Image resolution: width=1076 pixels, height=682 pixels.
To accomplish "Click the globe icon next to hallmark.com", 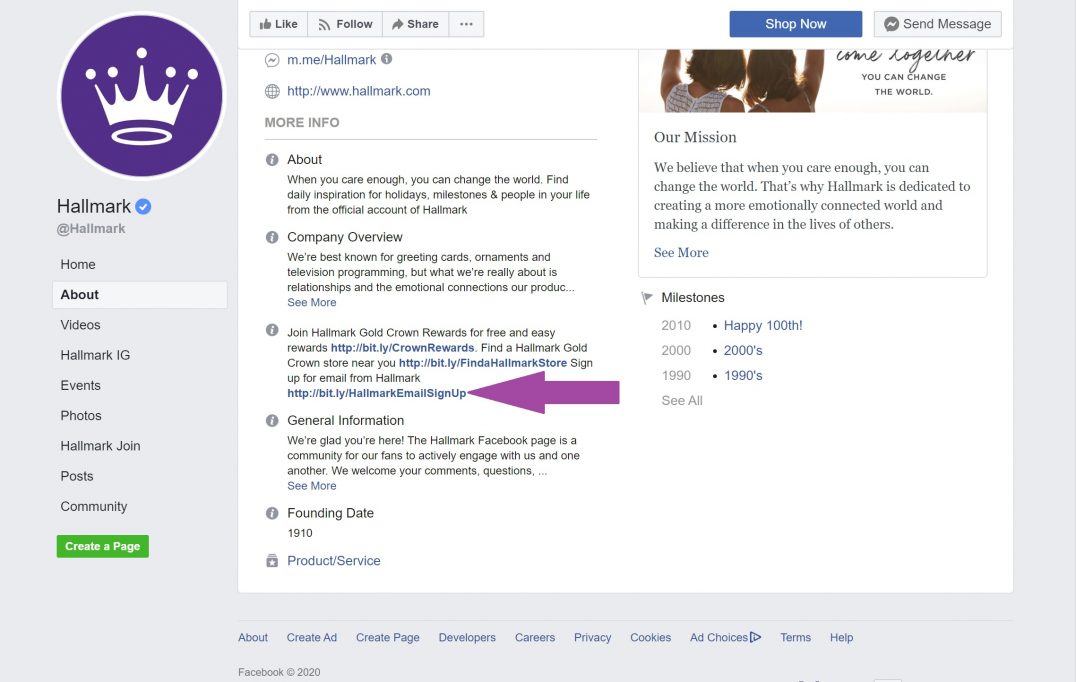I will pyautogui.click(x=271, y=91).
